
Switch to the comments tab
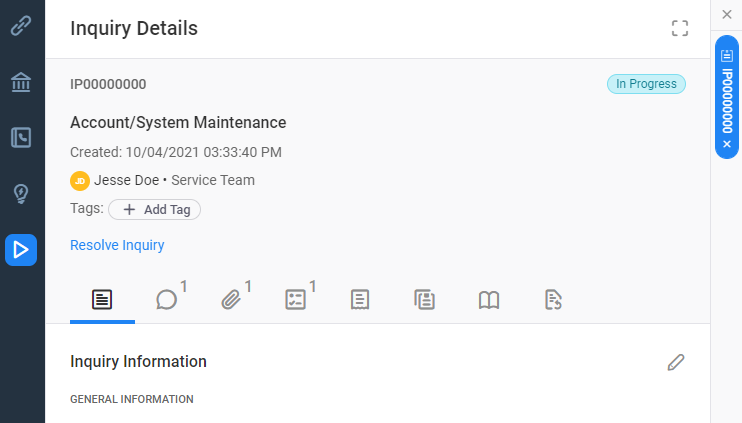point(167,300)
